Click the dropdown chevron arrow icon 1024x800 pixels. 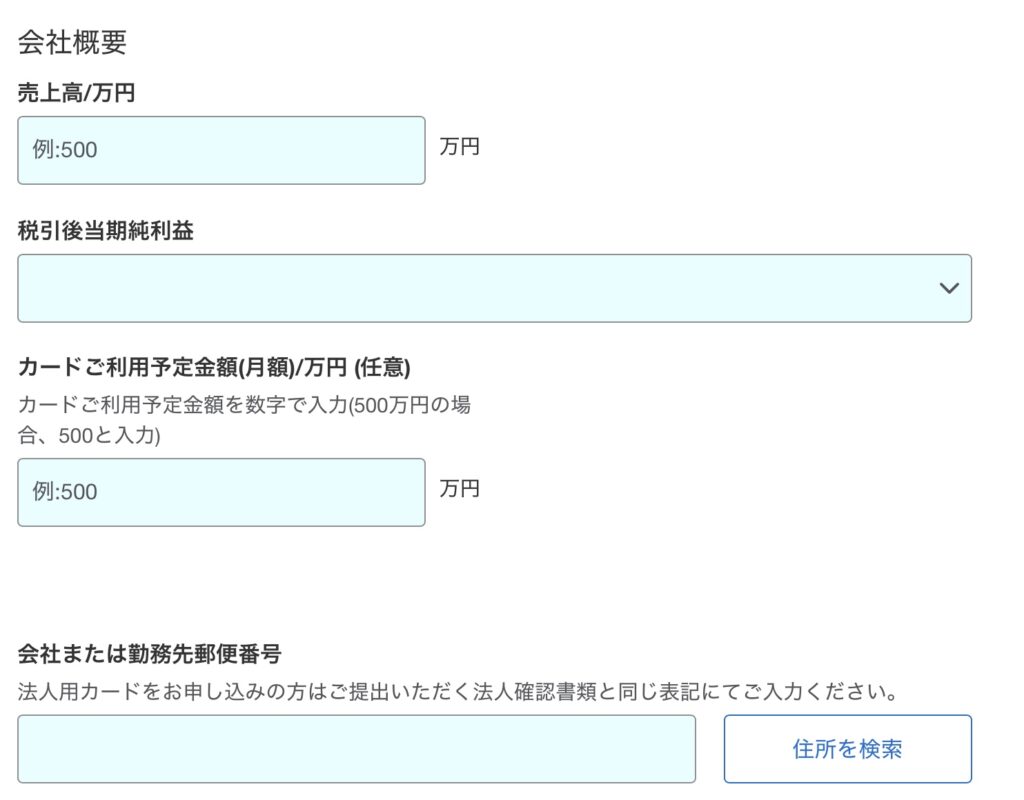(949, 288)
